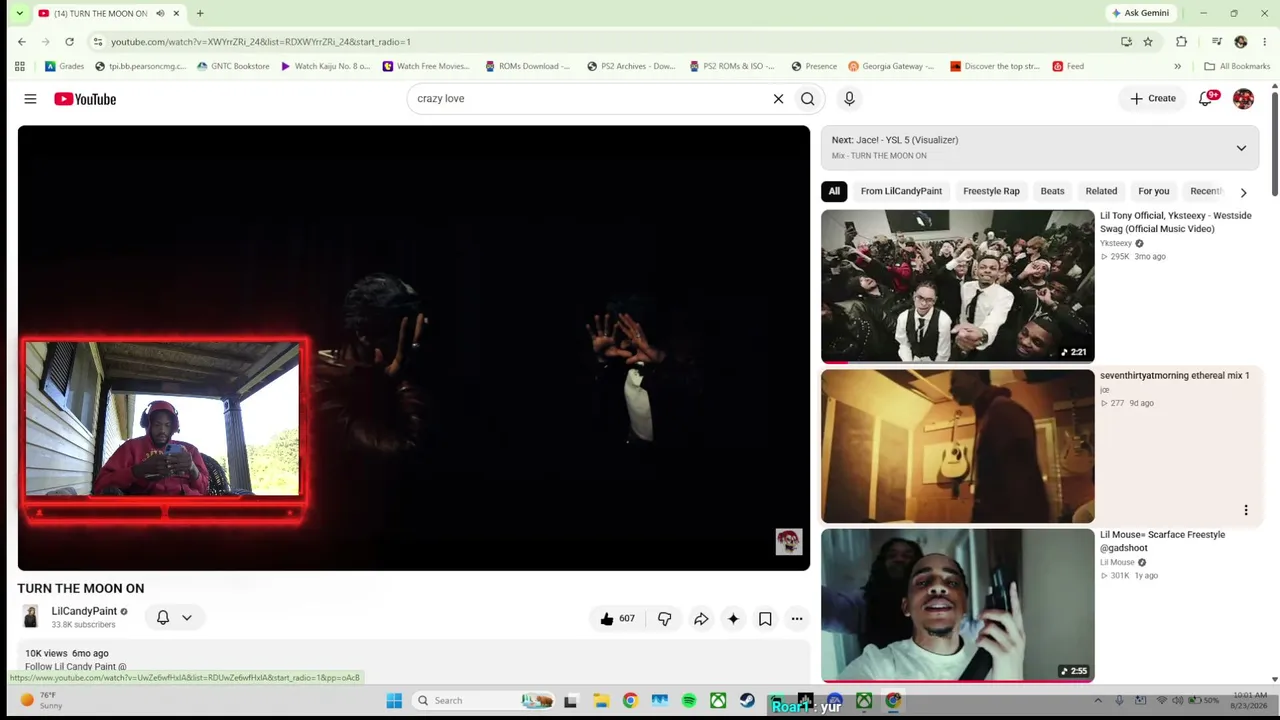1280x720 pixels.
Task: Filter suggestions by Beats chip
Action: (1052, 191)
